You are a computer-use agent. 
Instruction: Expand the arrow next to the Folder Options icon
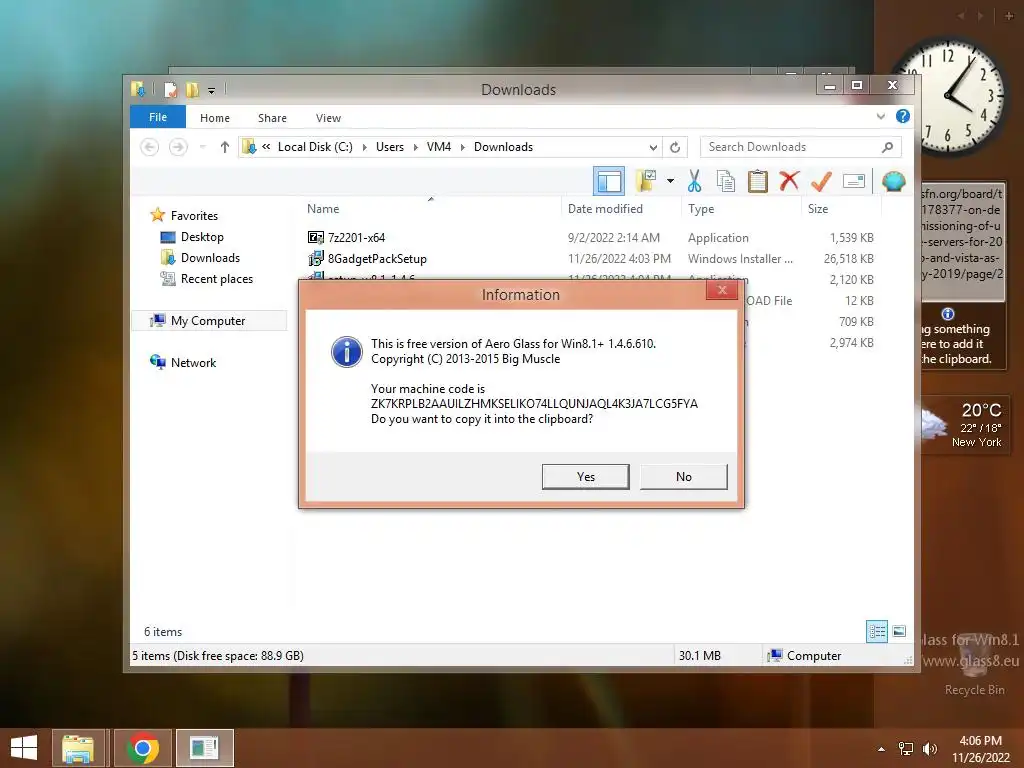point(670,181)
